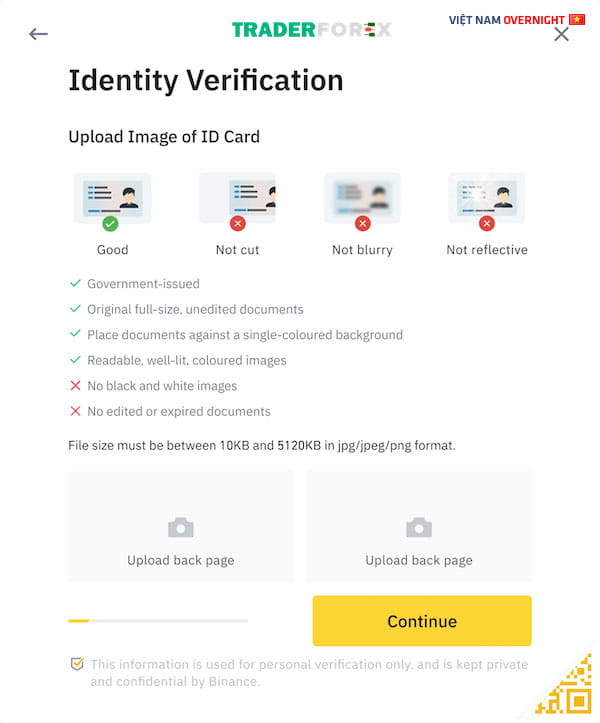Select the Good ID card example thumbnail
Image resolution: width=600 pixels, height=723 pixels.
point(113,198)
